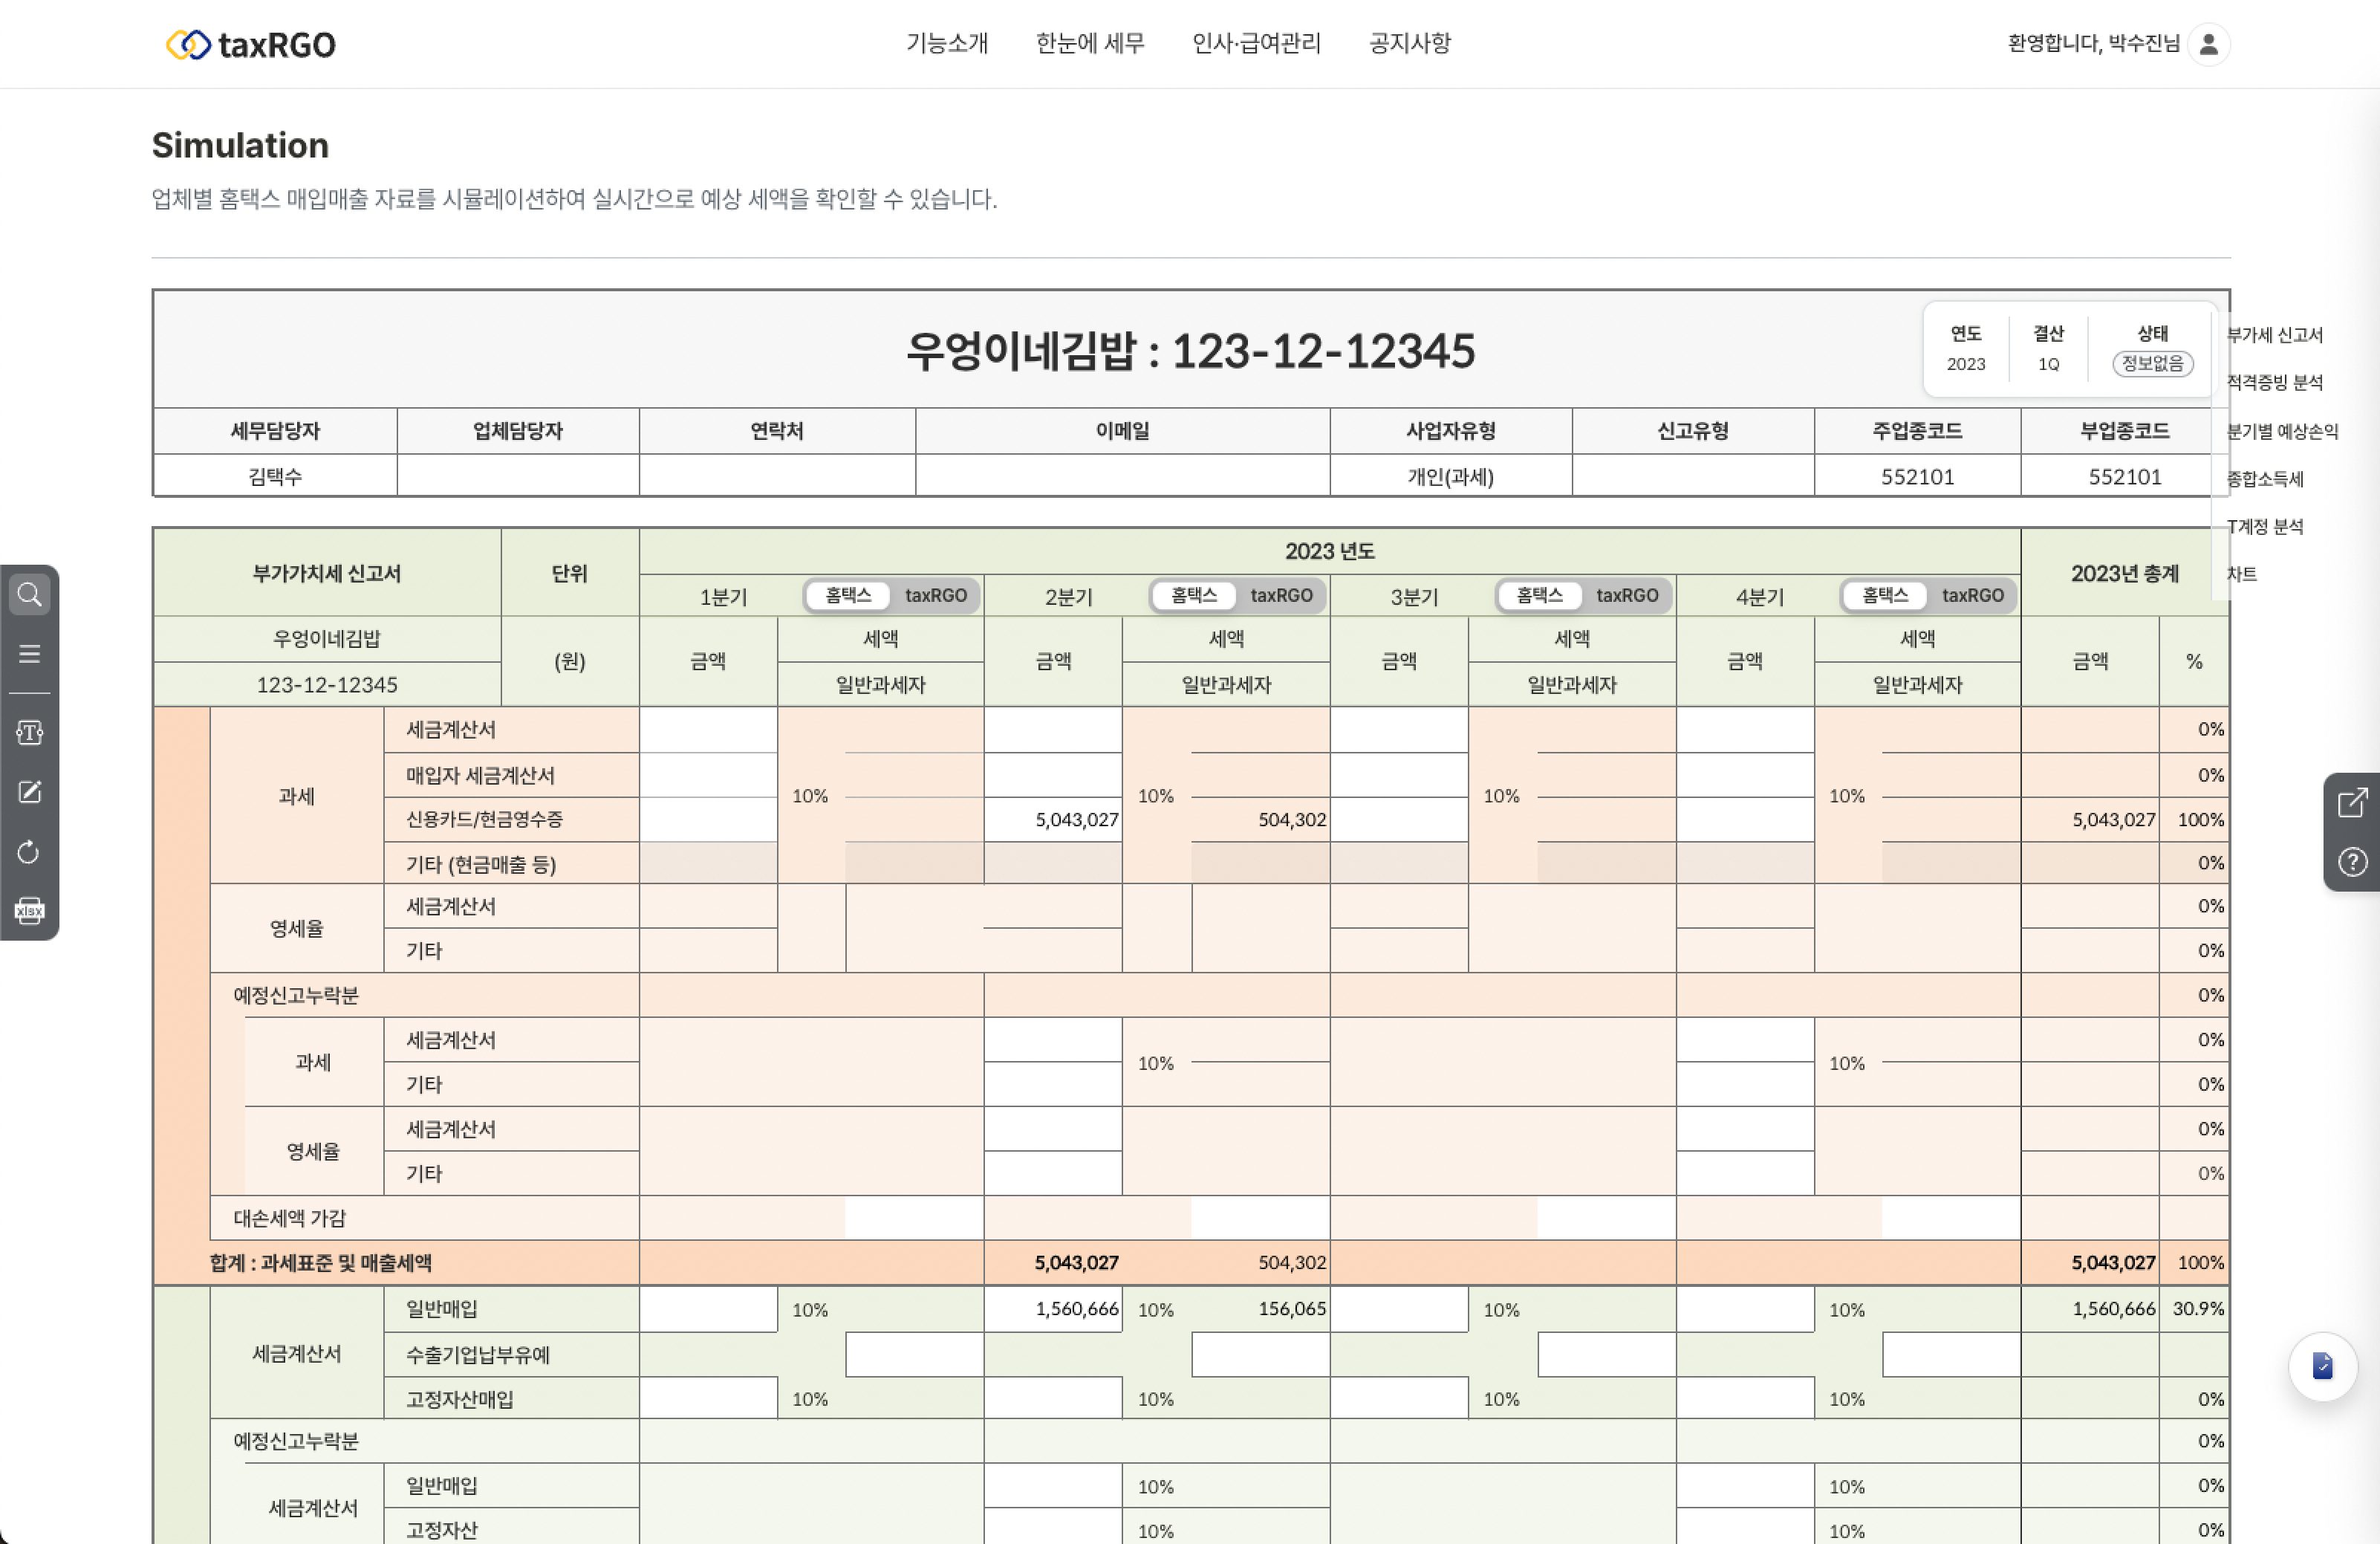Open help with the question mark icon

[x=2352, y=862]
